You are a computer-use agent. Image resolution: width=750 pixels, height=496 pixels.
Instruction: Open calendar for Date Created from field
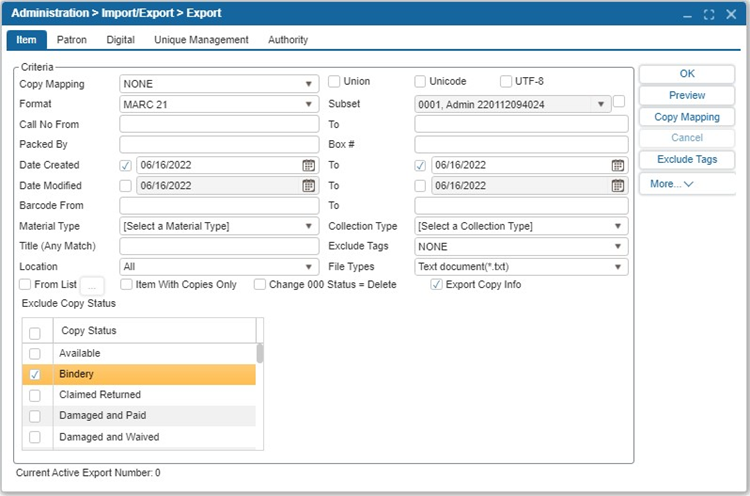click(309, 165)
